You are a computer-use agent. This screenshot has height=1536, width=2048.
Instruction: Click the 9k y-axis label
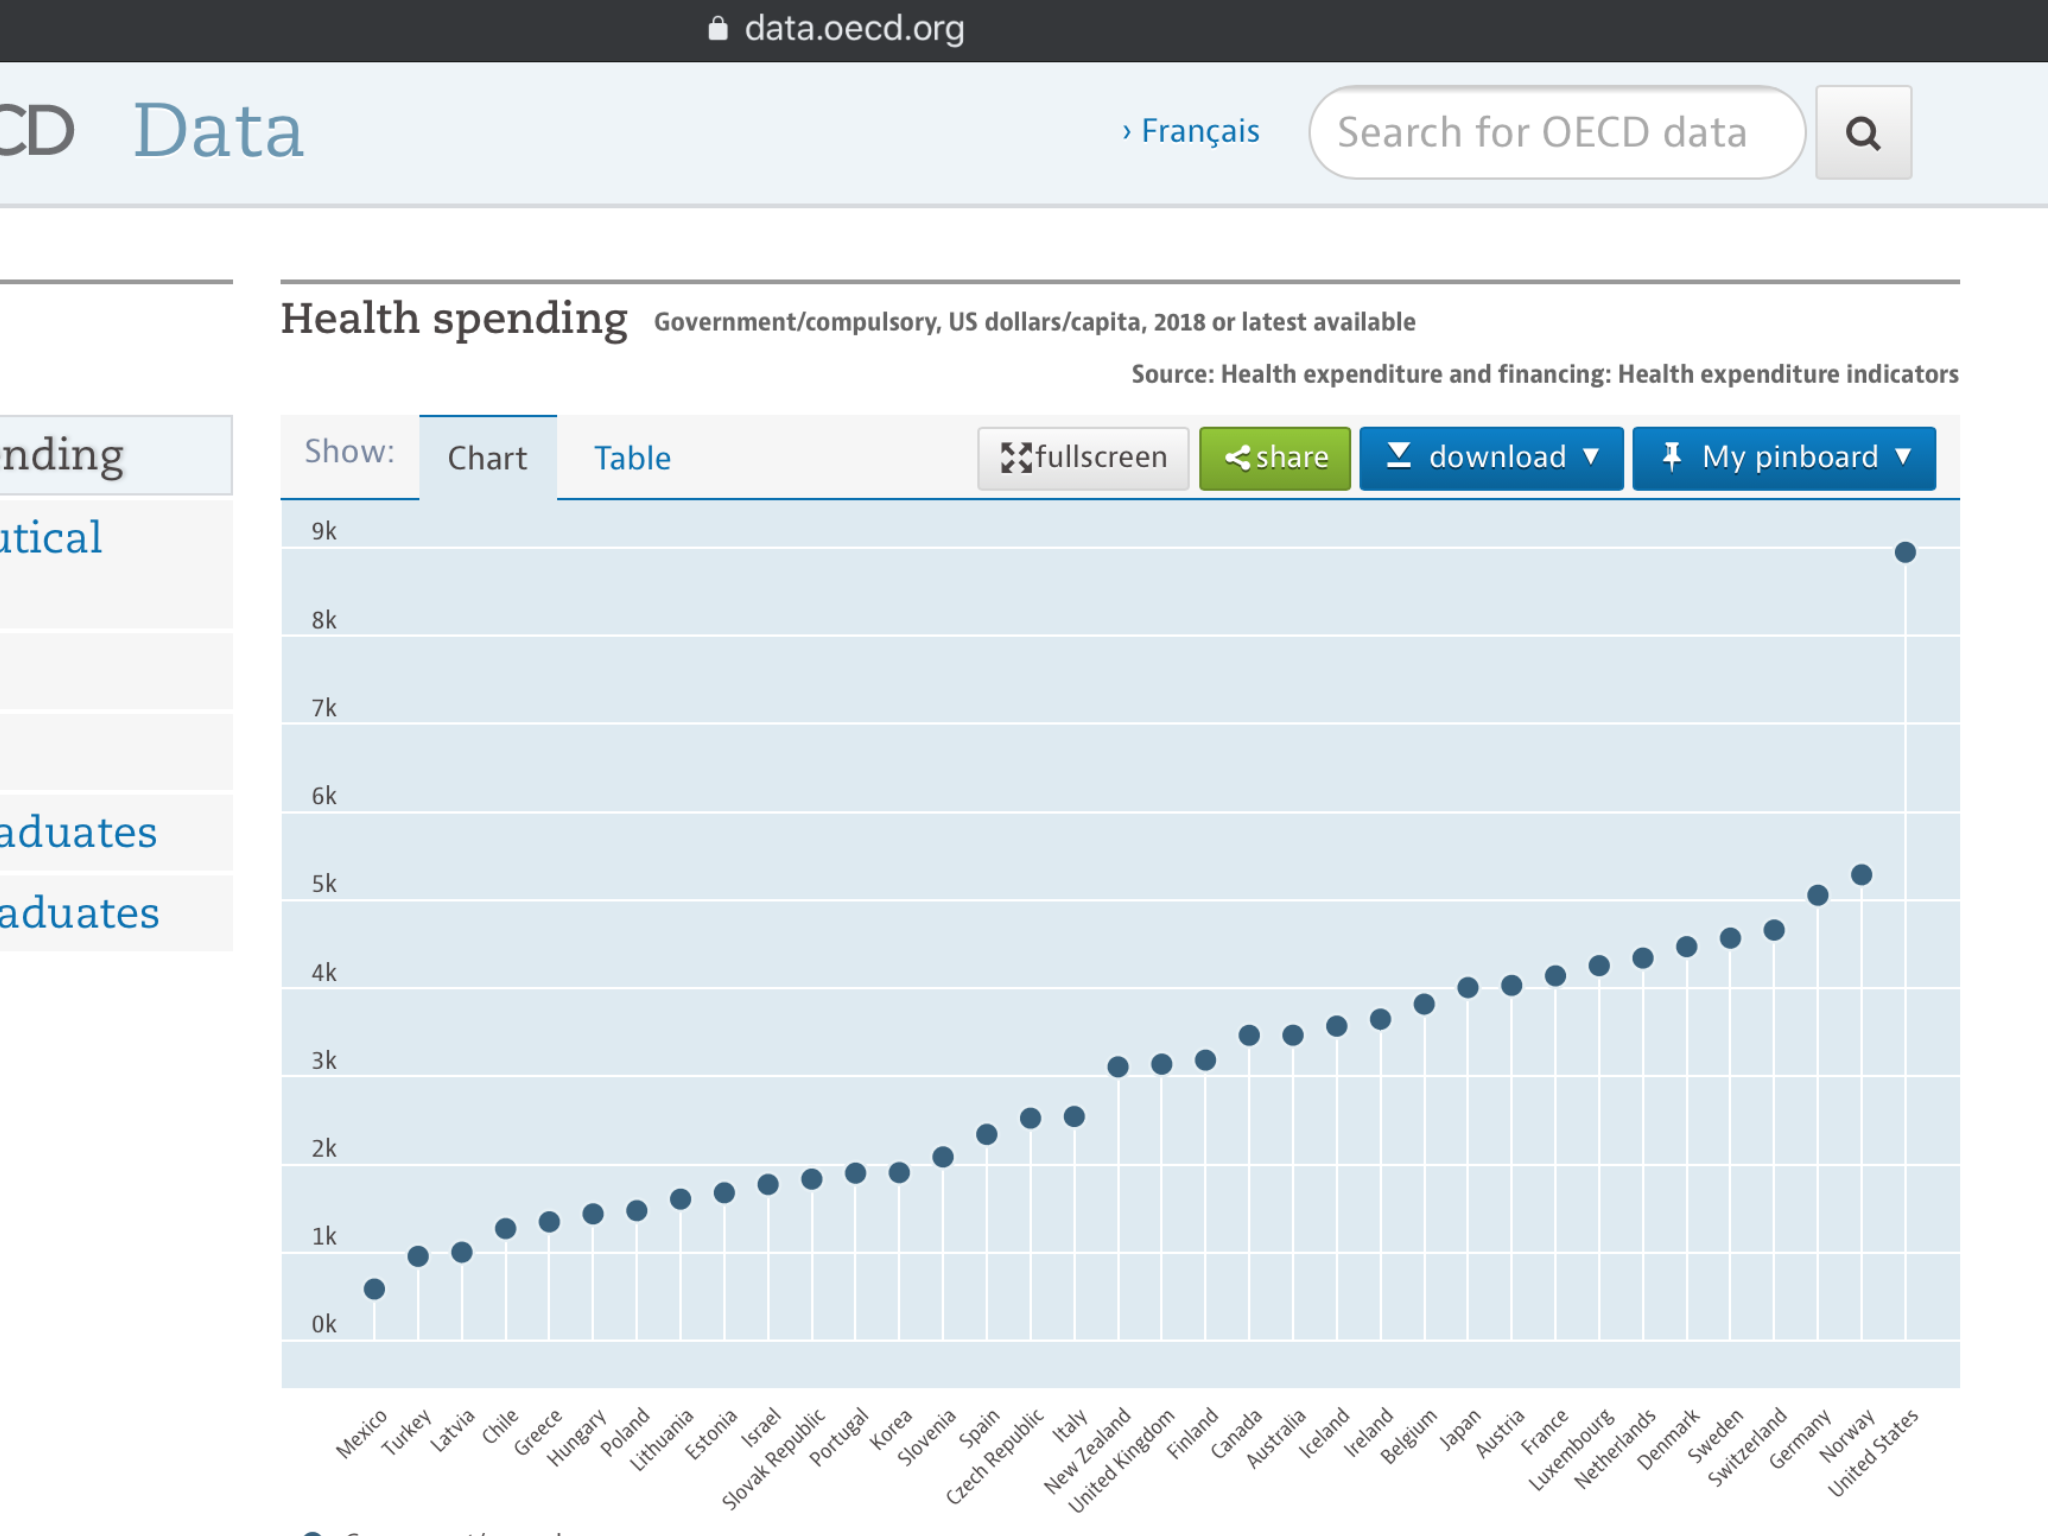tap(324, 531)
